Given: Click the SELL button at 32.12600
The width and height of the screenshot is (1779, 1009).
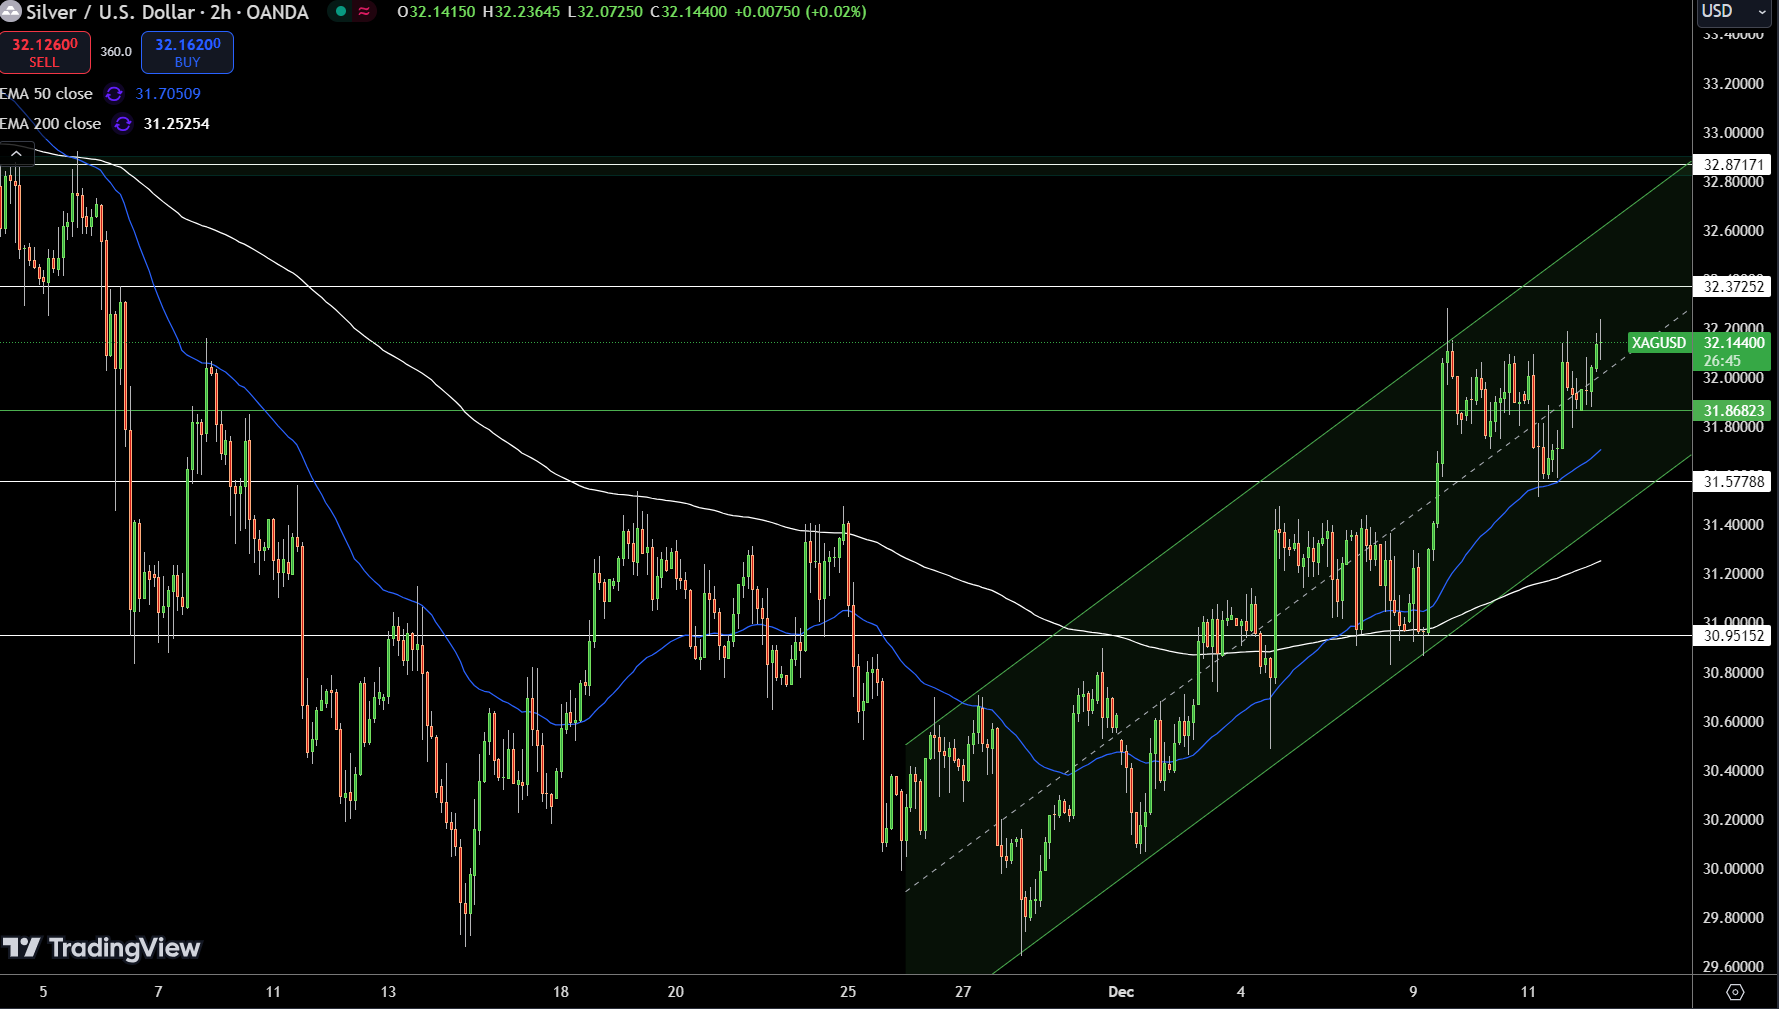Looking at the screenshot, I should [45, 52].
